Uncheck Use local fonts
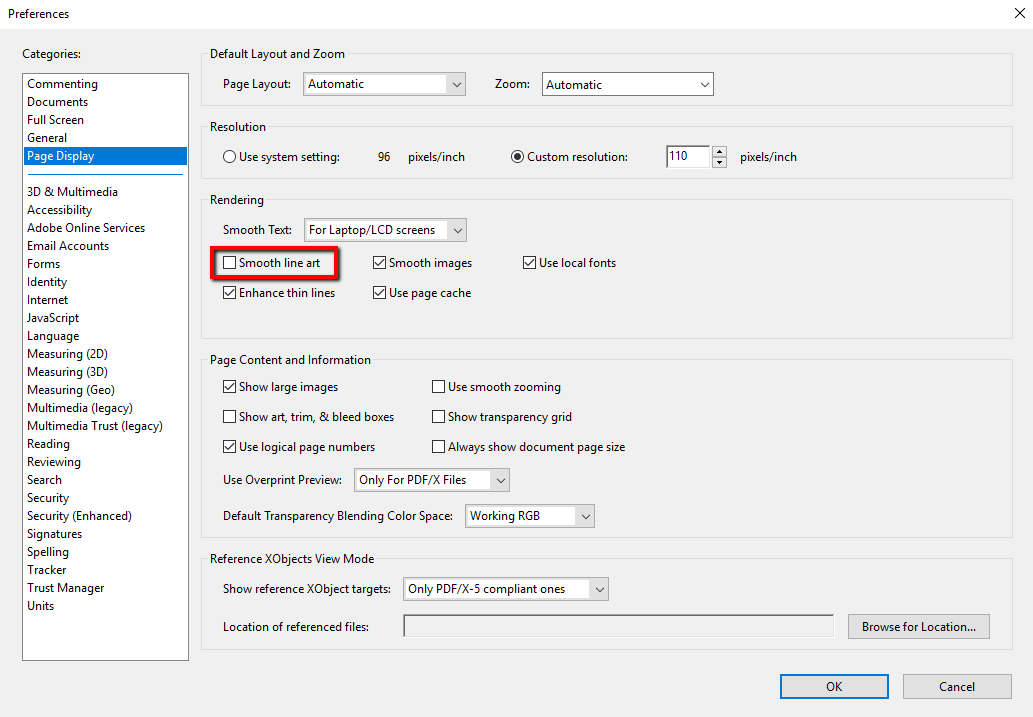 tap(529, 262)
